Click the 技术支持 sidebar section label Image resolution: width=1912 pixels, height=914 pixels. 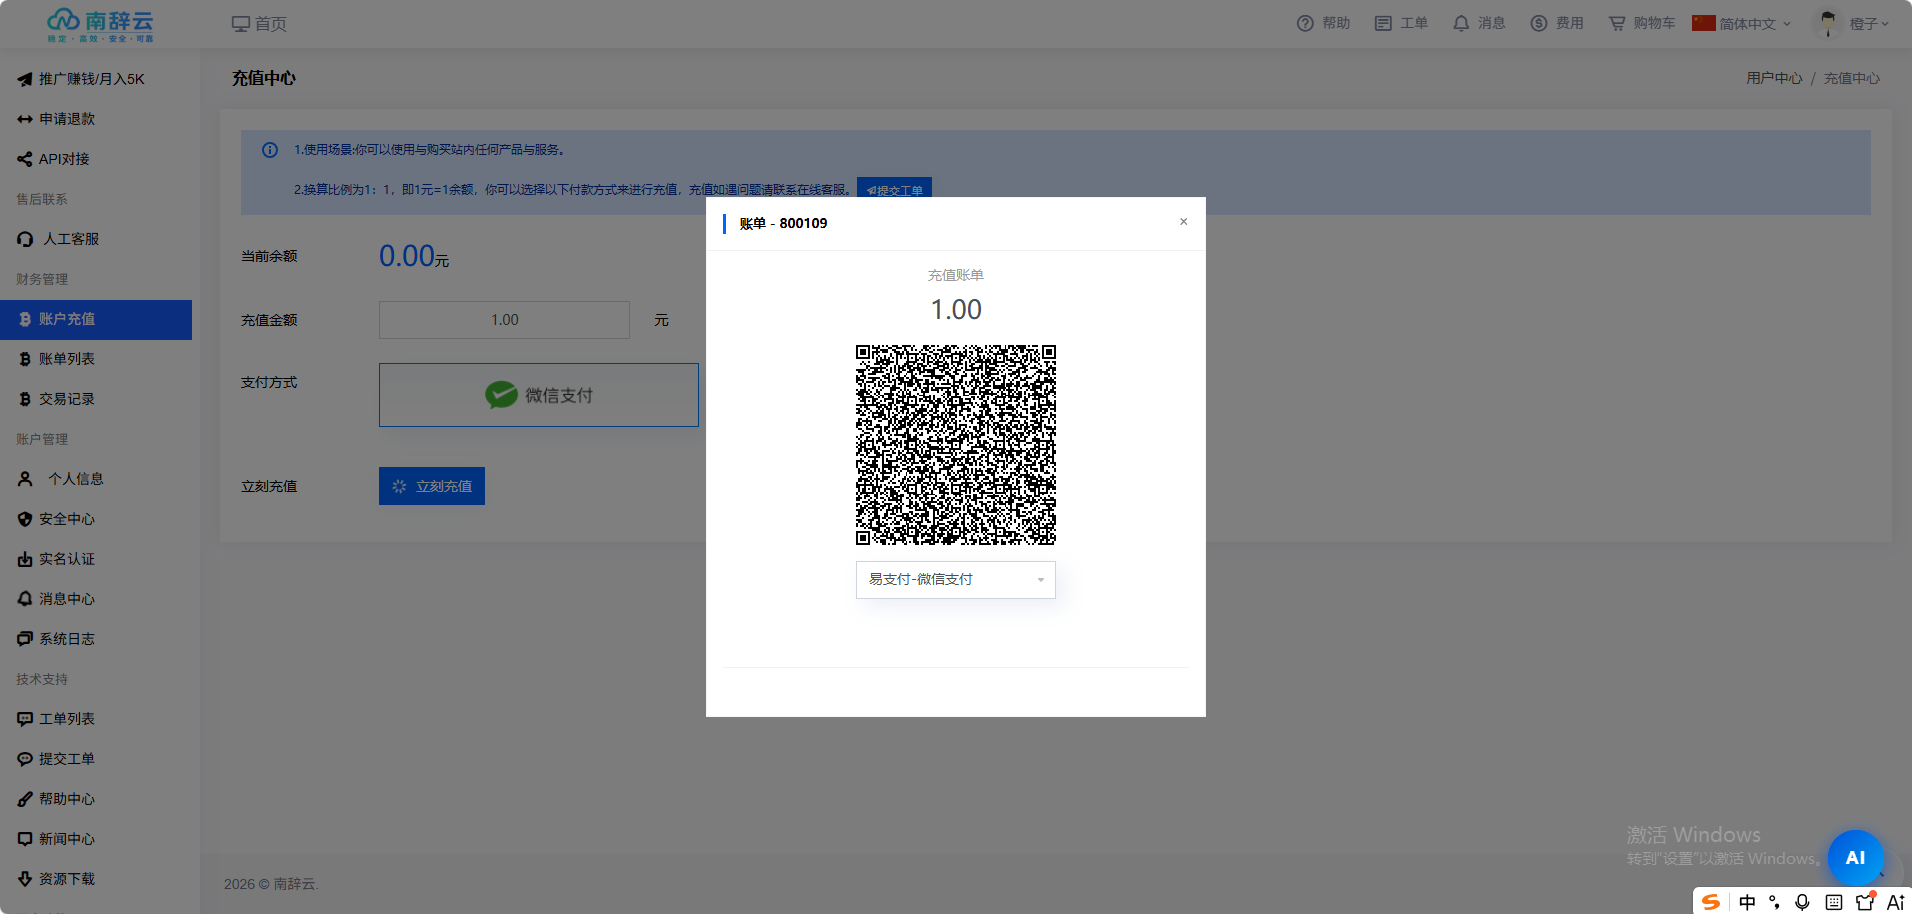pos(42,679)
